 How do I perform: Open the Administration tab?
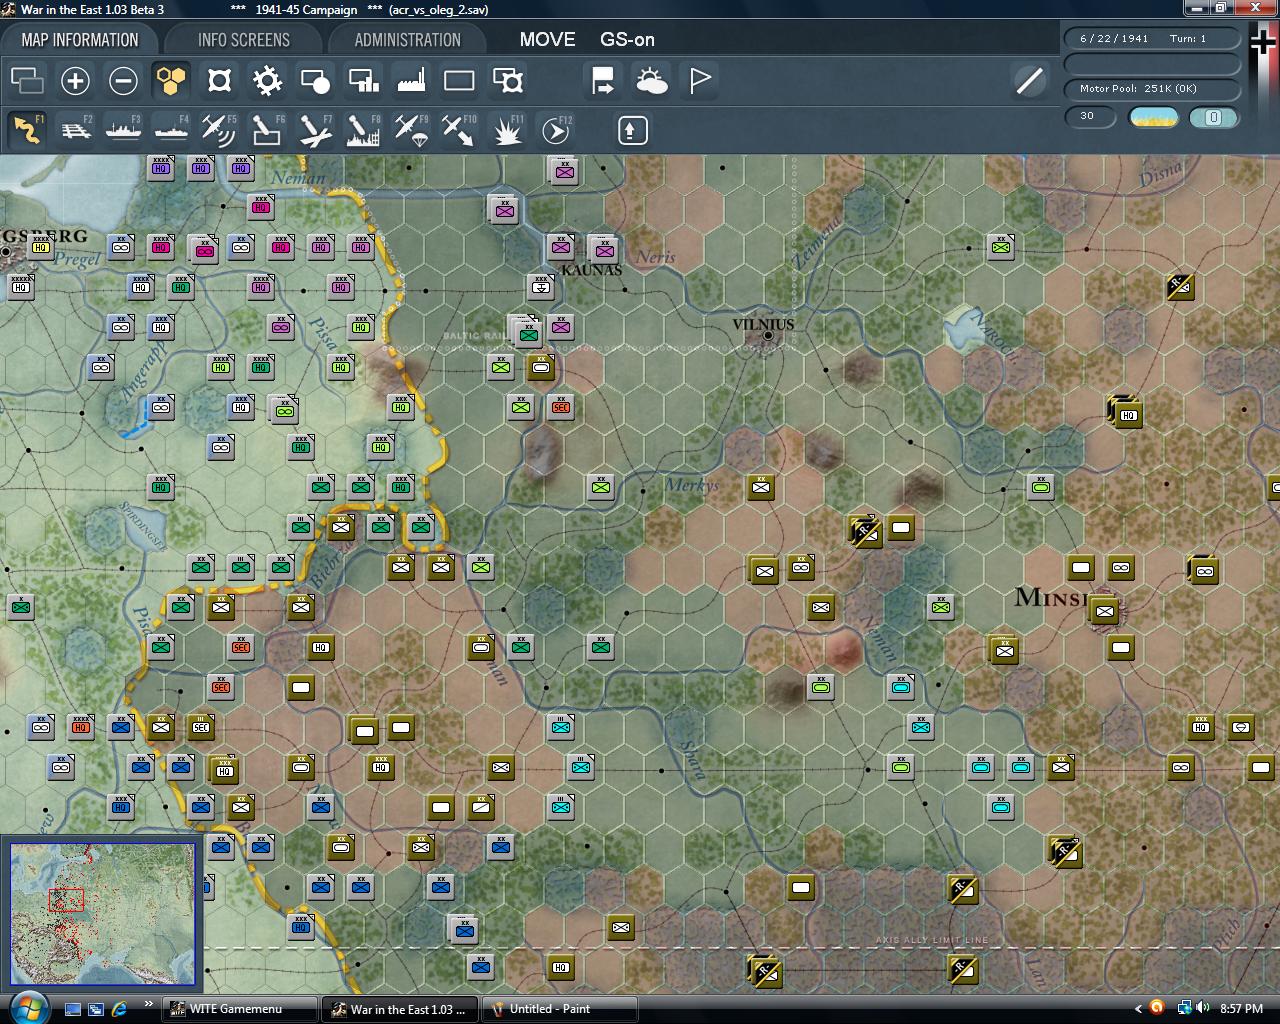(x=407, y=40)
